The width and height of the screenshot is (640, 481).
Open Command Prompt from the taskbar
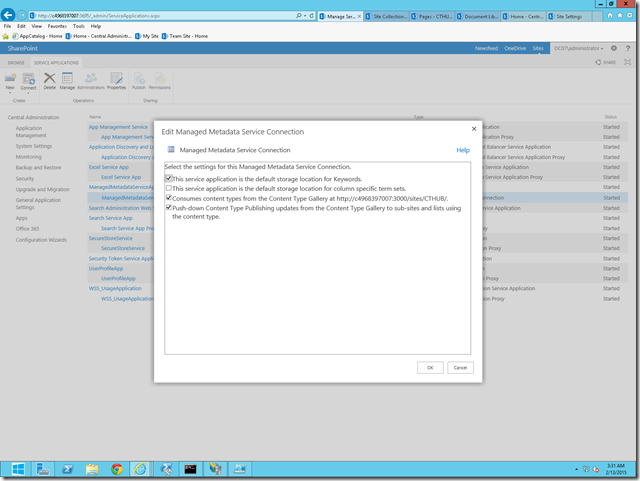[190, 470]
